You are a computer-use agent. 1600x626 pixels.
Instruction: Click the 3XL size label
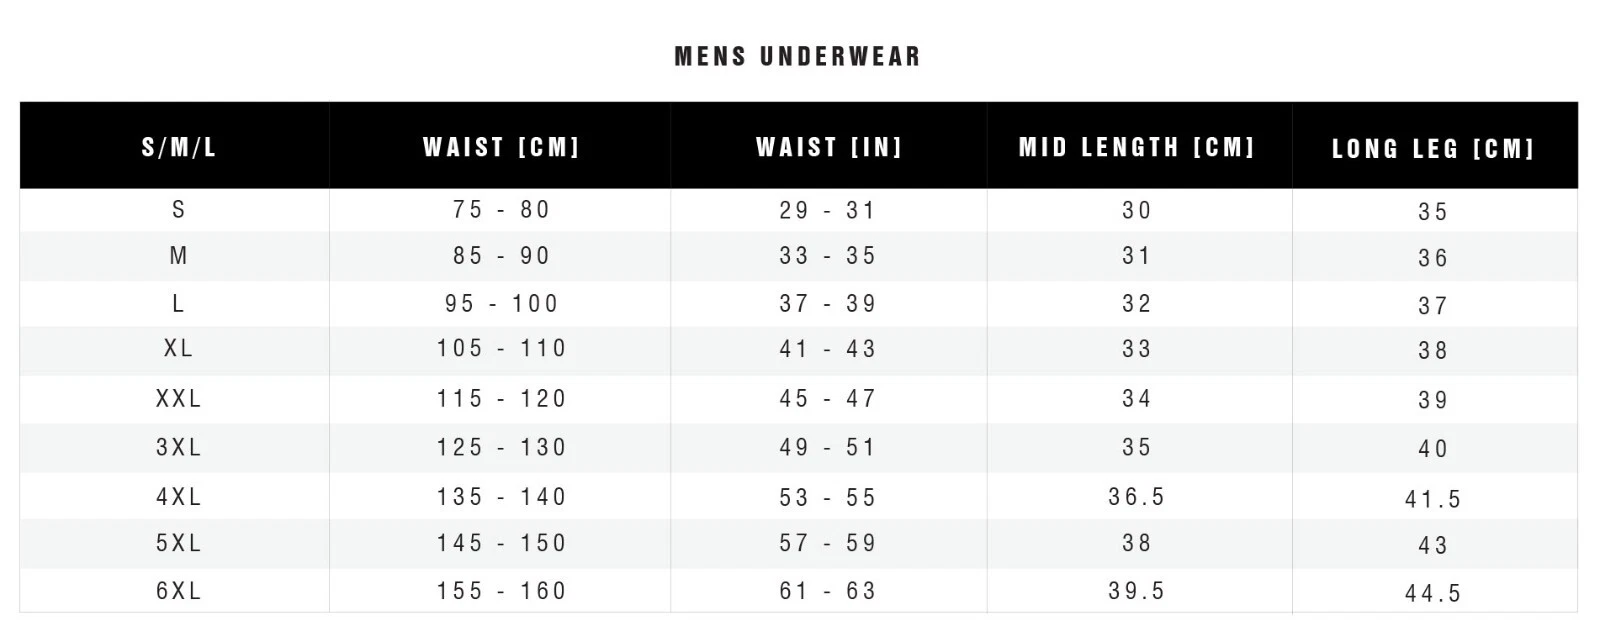coord(179,447)
